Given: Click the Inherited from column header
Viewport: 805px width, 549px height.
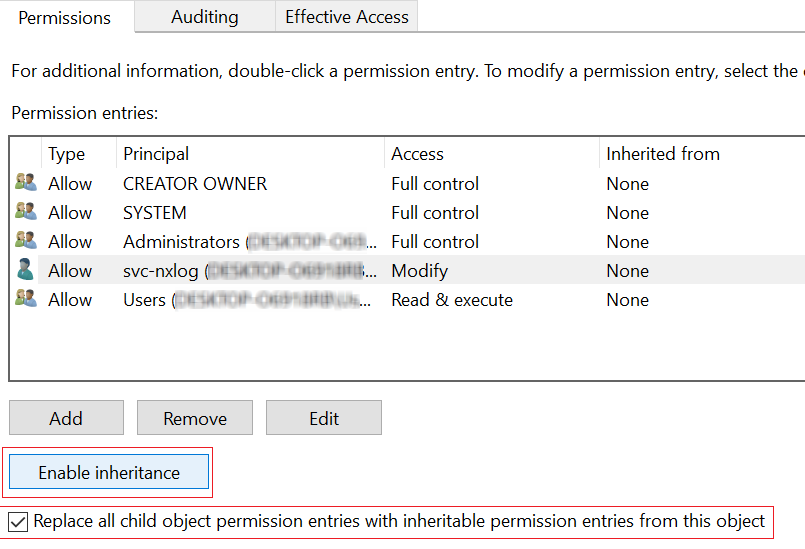Looking at the screenshot, I should pos(662,154).
